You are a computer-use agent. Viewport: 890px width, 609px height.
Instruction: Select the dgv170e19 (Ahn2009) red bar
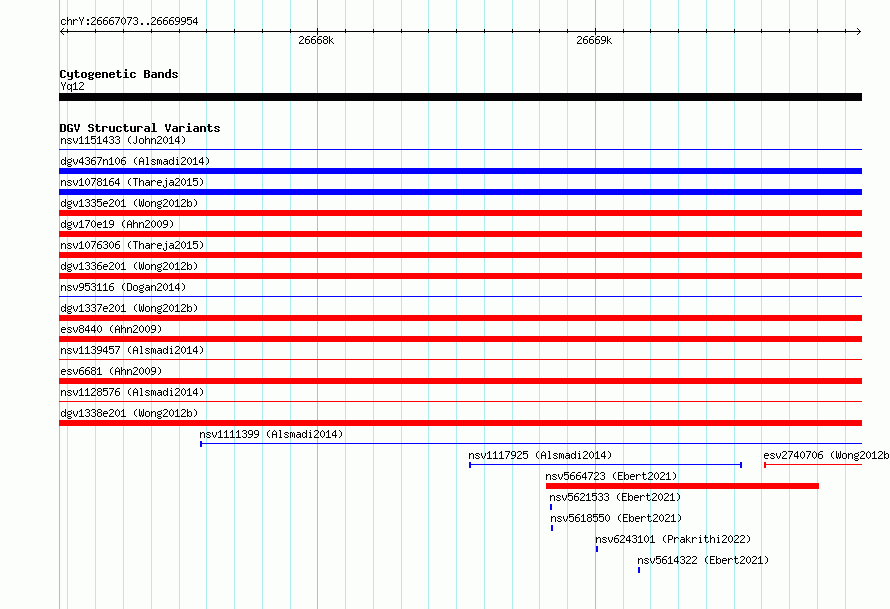(x=460, y=234)
